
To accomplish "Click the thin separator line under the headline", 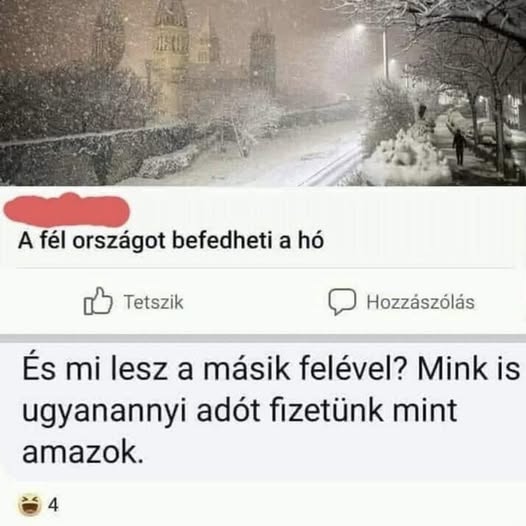I will pyautogui.click(x=264, y=268).
